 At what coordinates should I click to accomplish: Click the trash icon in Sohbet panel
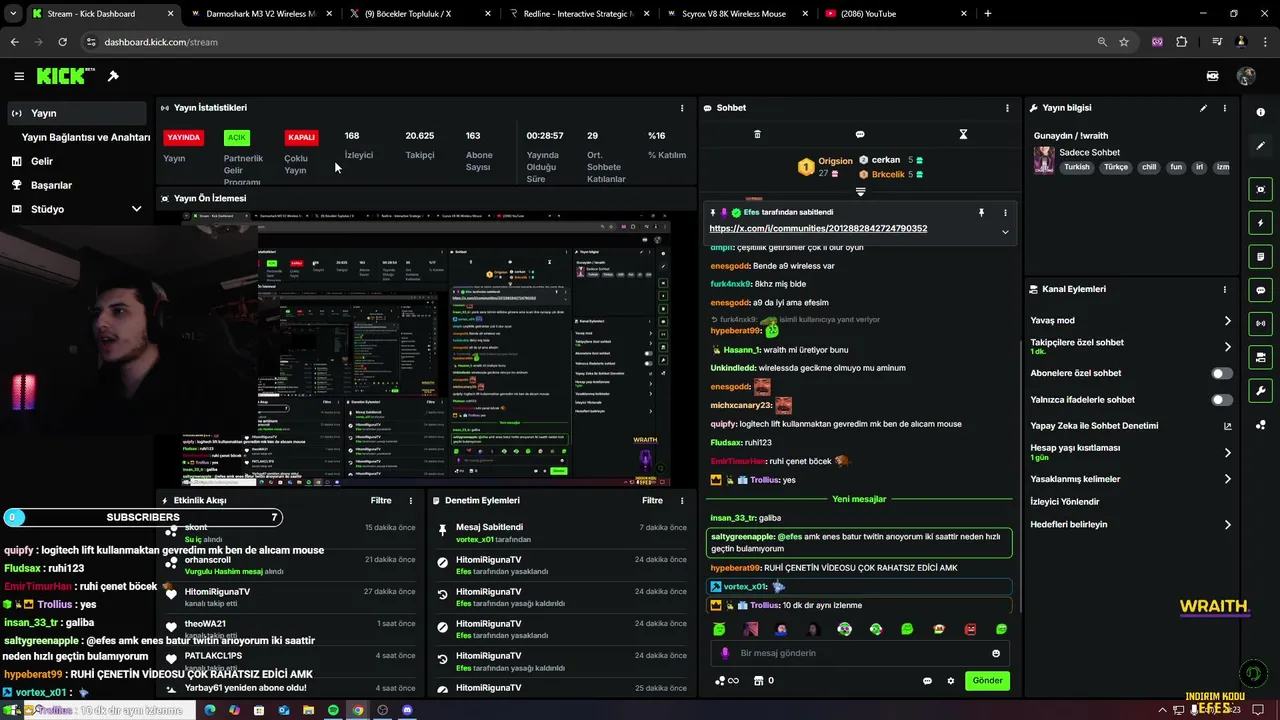(x=757, y=134)
